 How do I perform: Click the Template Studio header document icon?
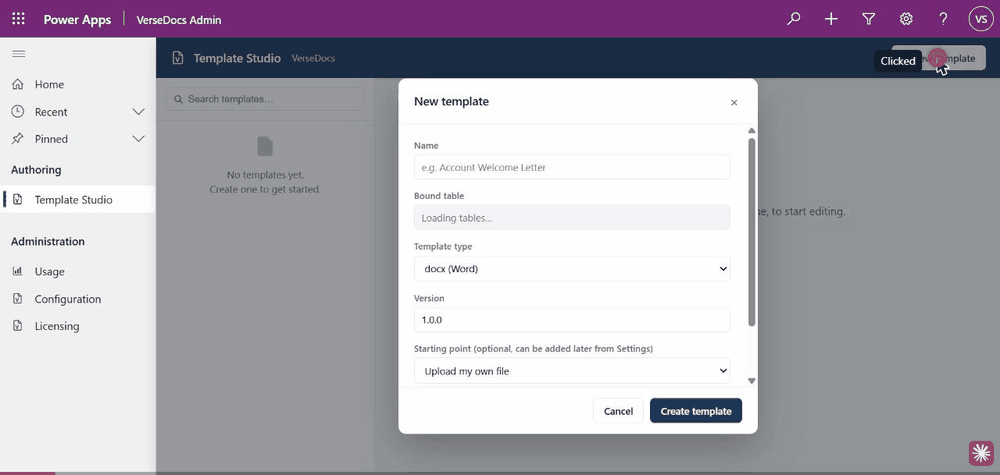tap(178, 58)
